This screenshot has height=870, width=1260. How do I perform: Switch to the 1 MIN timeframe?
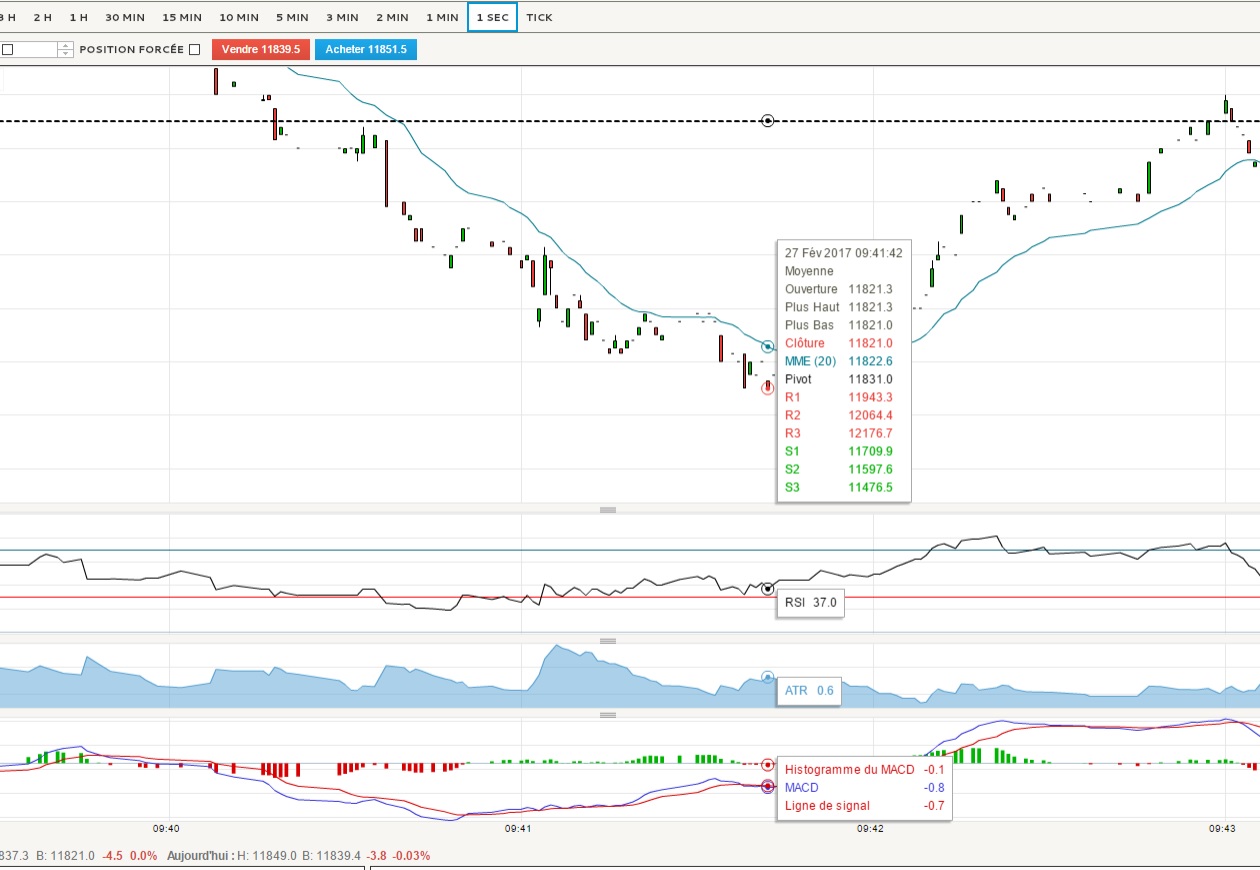pos(442,18)
